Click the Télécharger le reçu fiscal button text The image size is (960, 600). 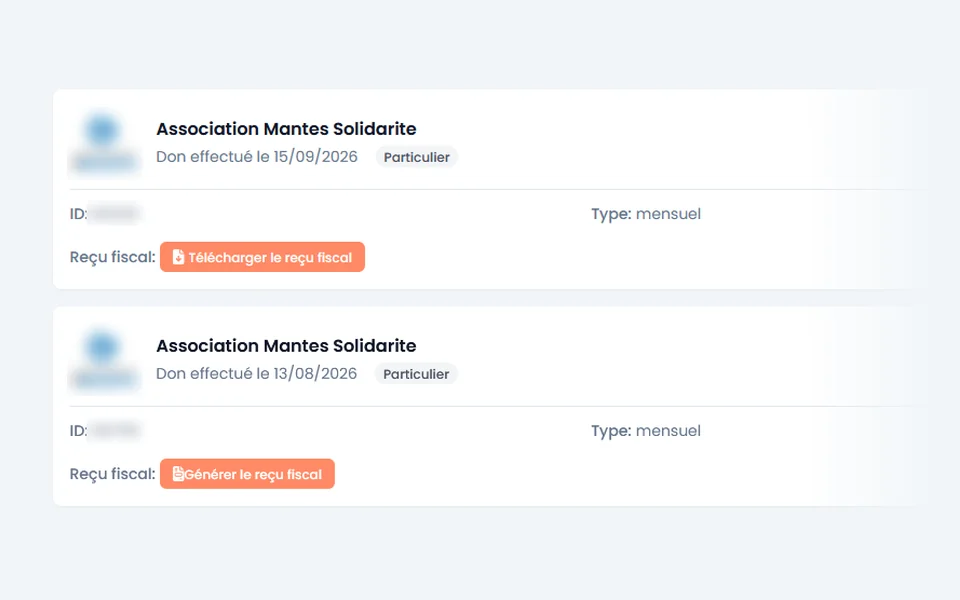point(270,258)
